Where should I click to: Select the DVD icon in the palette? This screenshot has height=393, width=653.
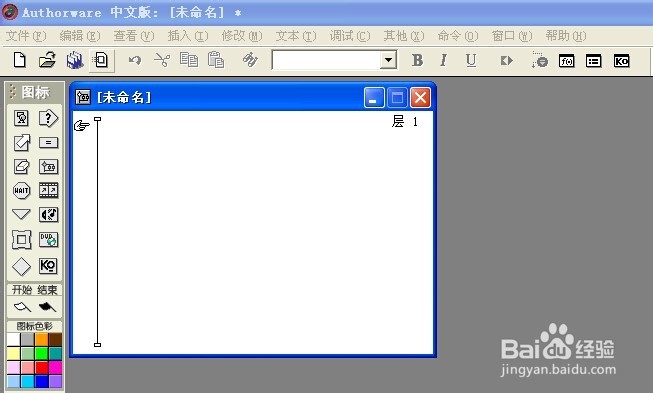tap(48, 239)
